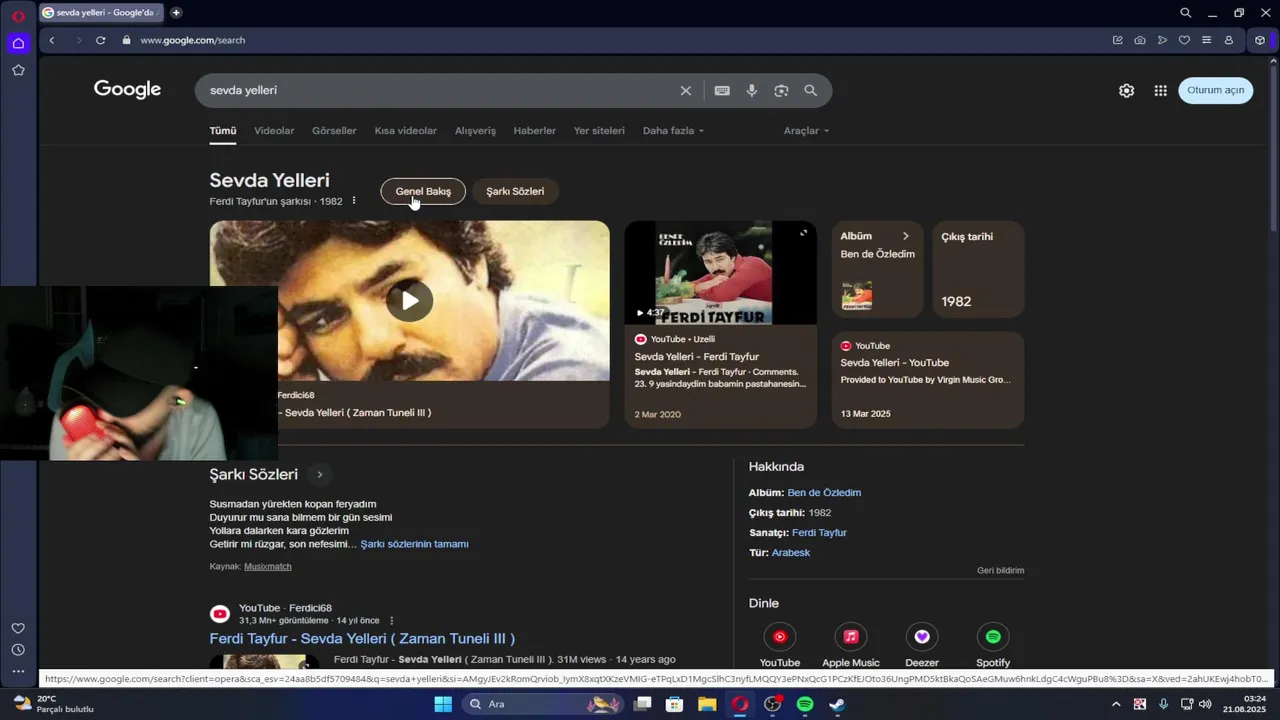Screen dimensions: 1280x720
Task: Open the 4:37 Uzelli video thumbnail
Action: (720, 273)
